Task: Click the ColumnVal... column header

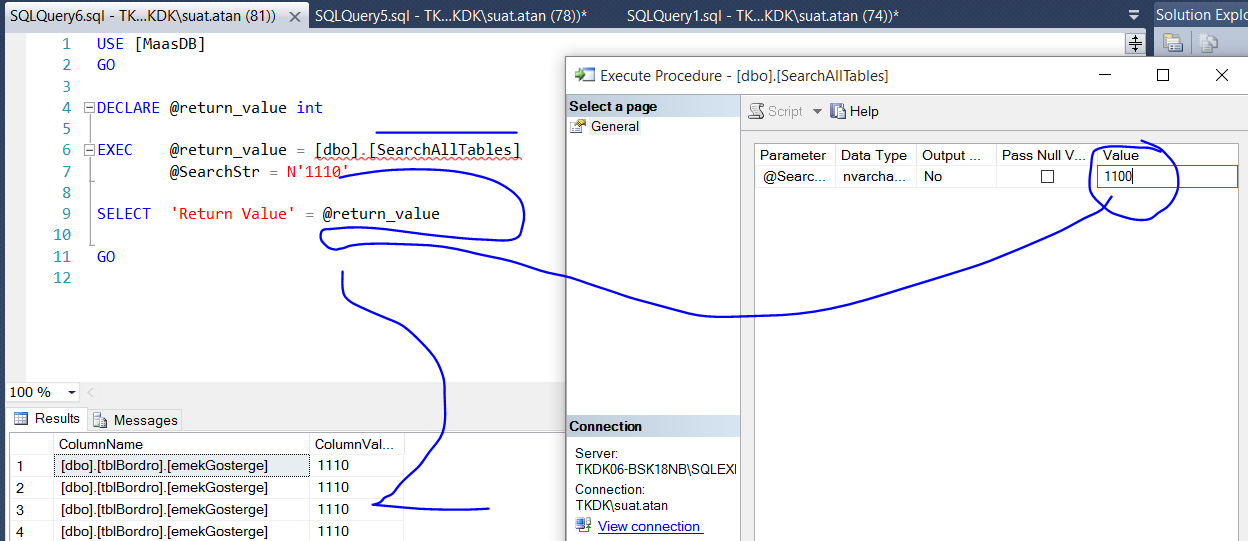Action: [x=356, y=444]
